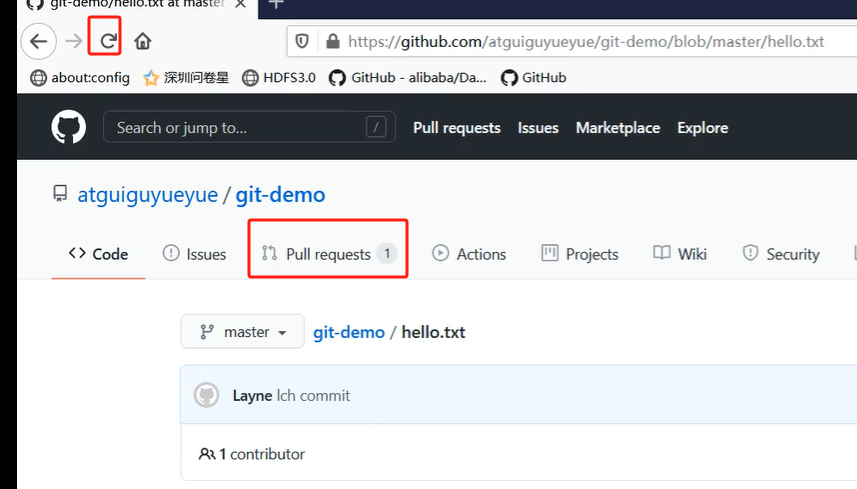This screenshot has height=489, width=857.
Task: Open the lch commit message
Action: point(313,396)
